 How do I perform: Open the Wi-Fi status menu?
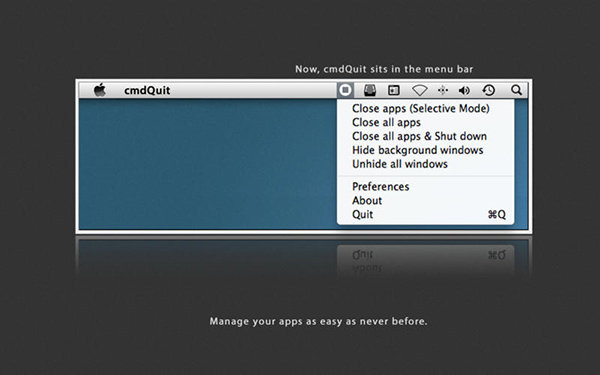click(x=419, y=91)
